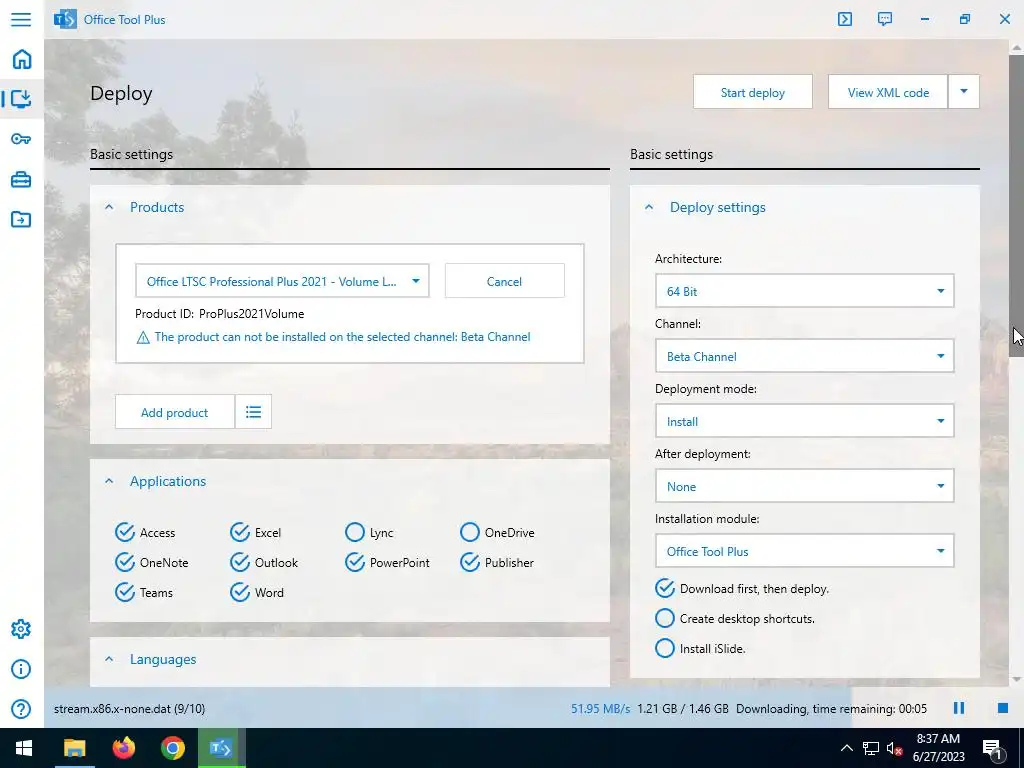The width and height of the screenshot is (1024, 768).
Task: Expand the View XML code arrow menu
Action: coord(964,91)
